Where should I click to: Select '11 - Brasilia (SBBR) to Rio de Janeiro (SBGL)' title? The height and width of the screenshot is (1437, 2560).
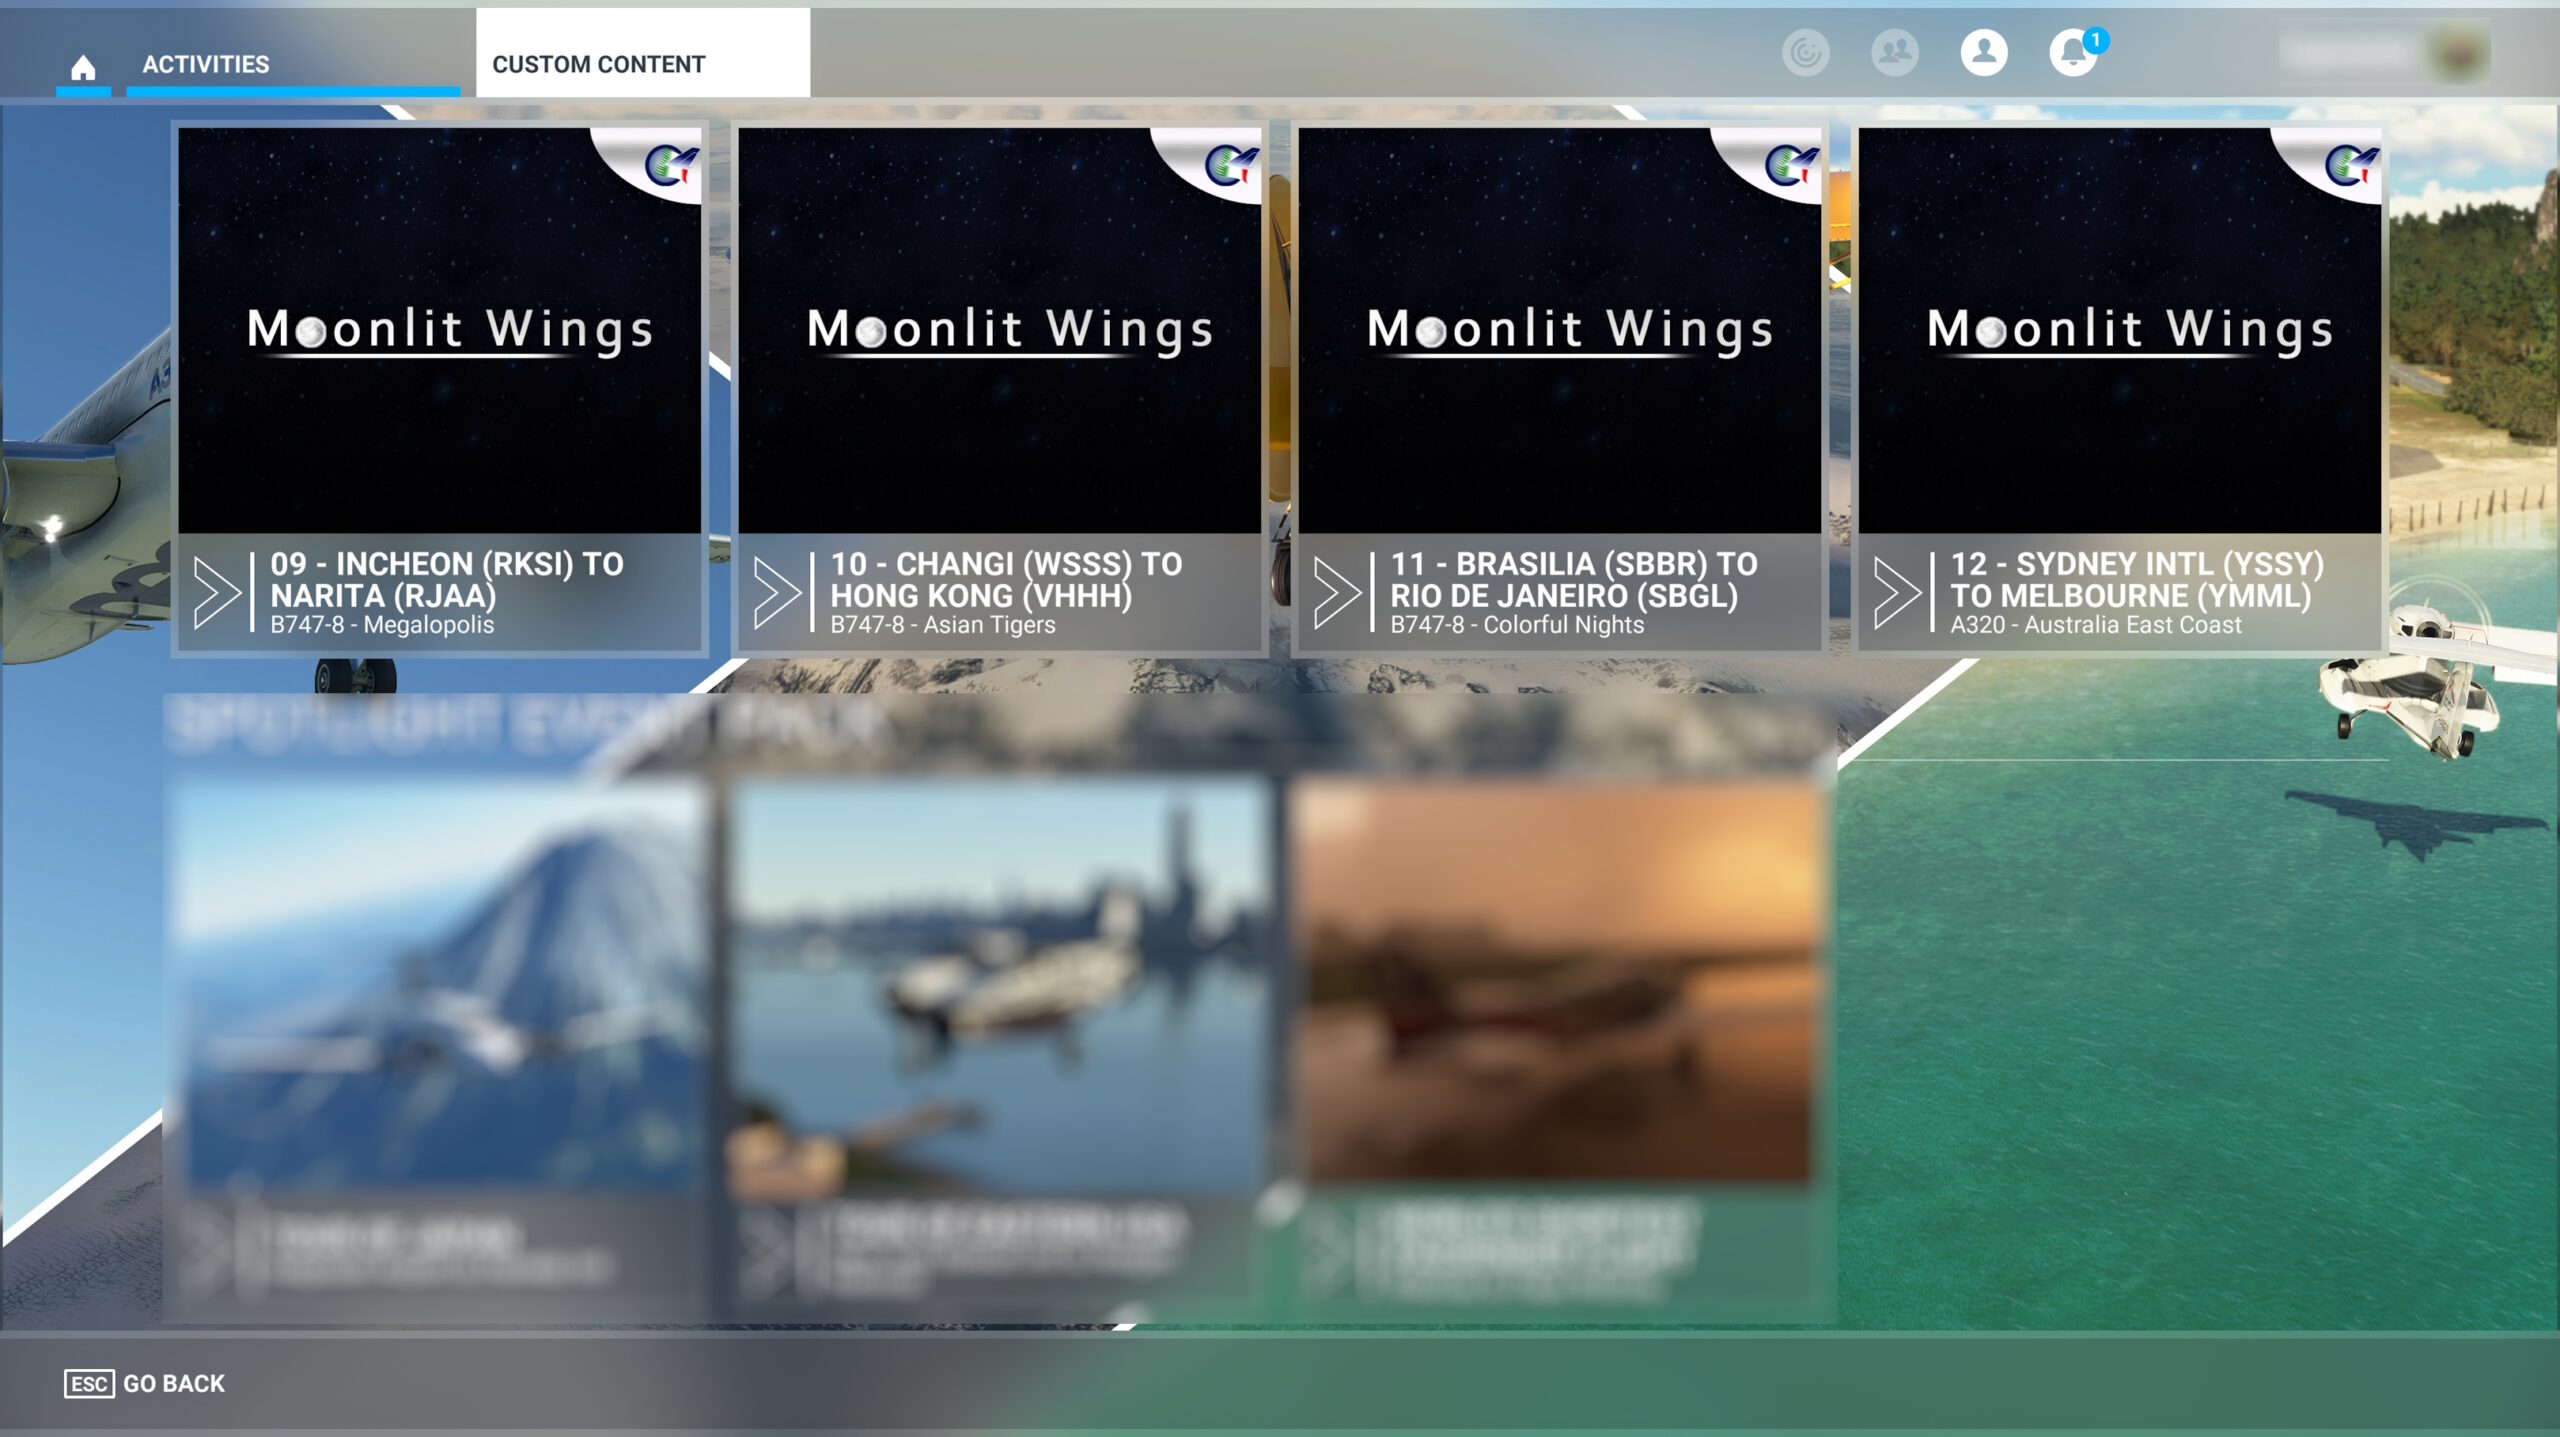[1574, 580]
